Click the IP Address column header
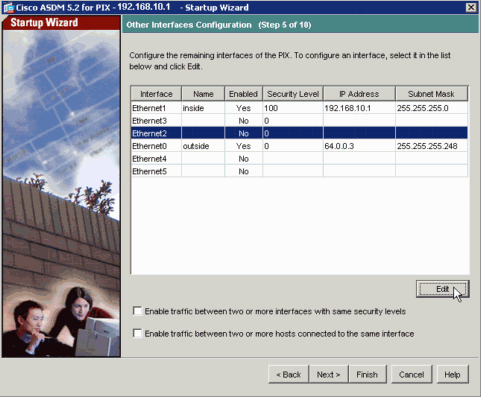Viewport: 481px width, 397px height. (359, 94)
